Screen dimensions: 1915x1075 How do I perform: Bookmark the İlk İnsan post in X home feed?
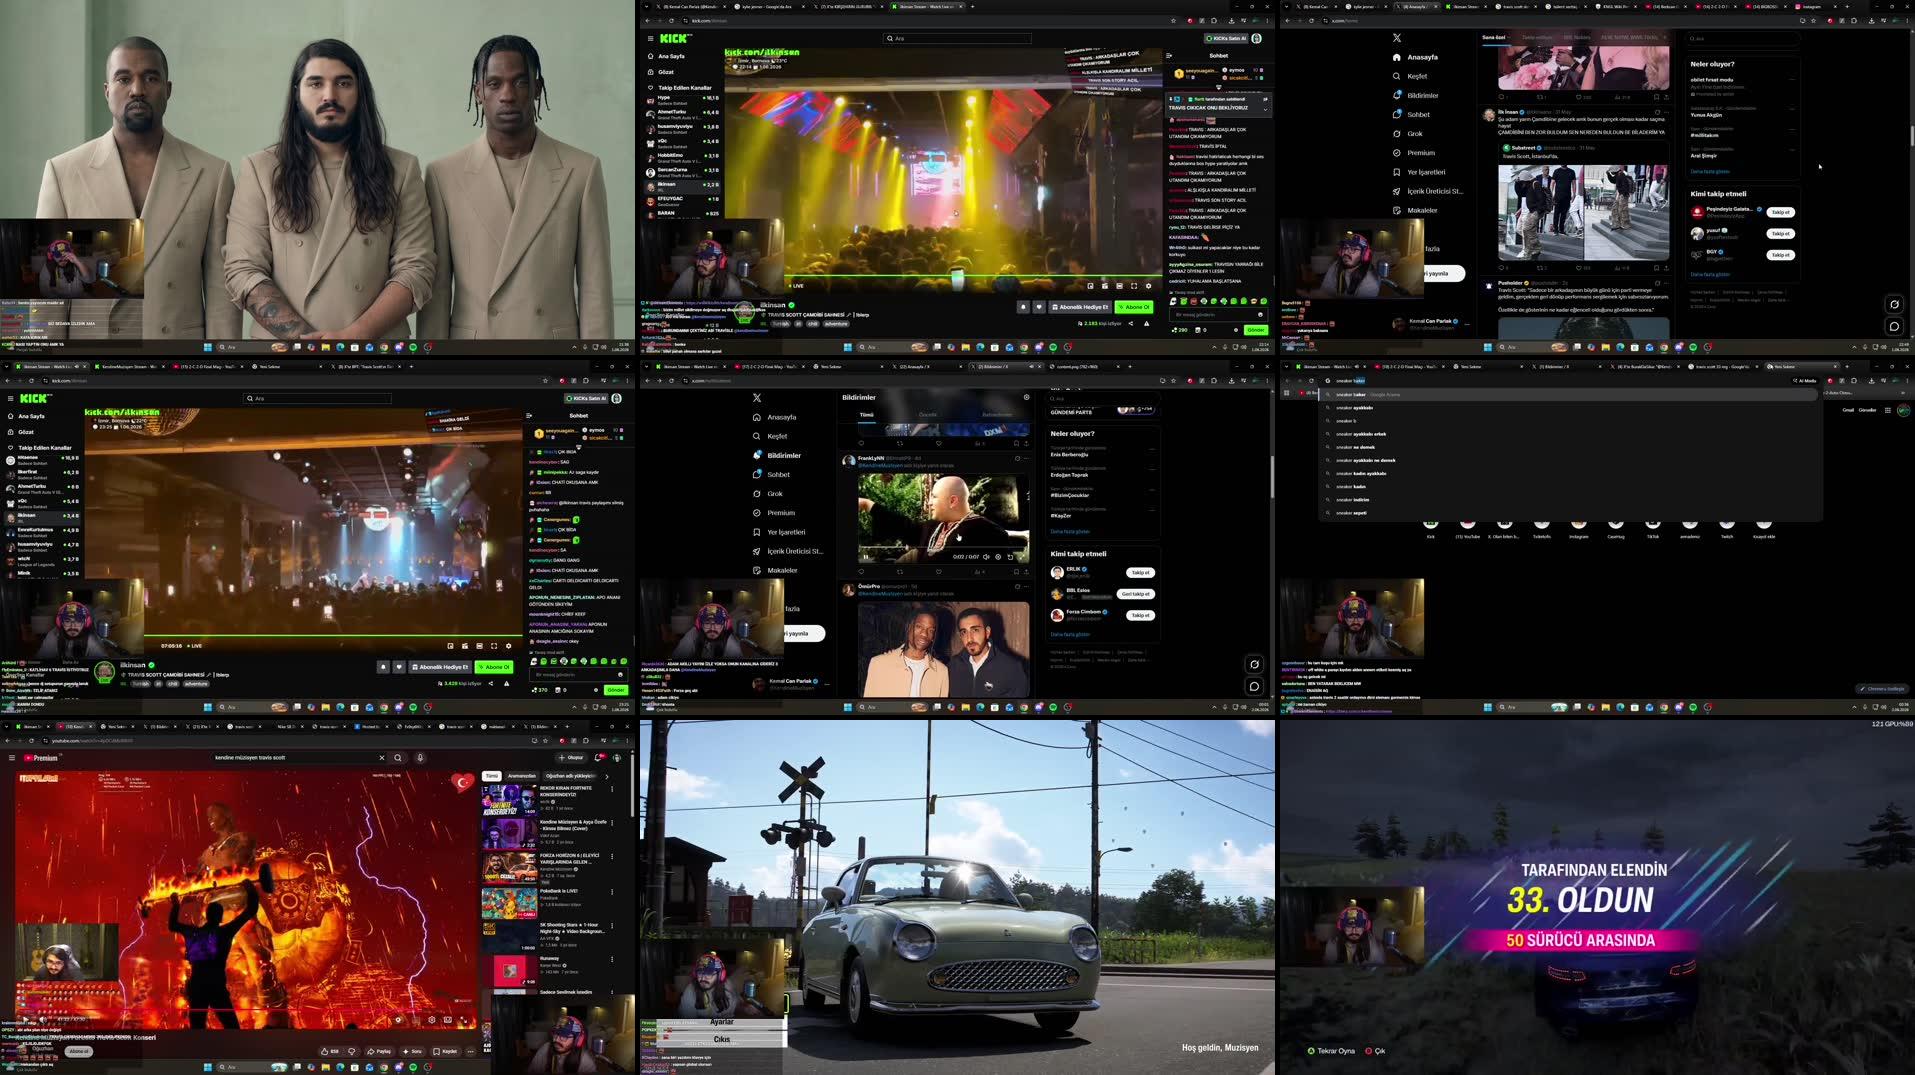[x=1656, y=268]
